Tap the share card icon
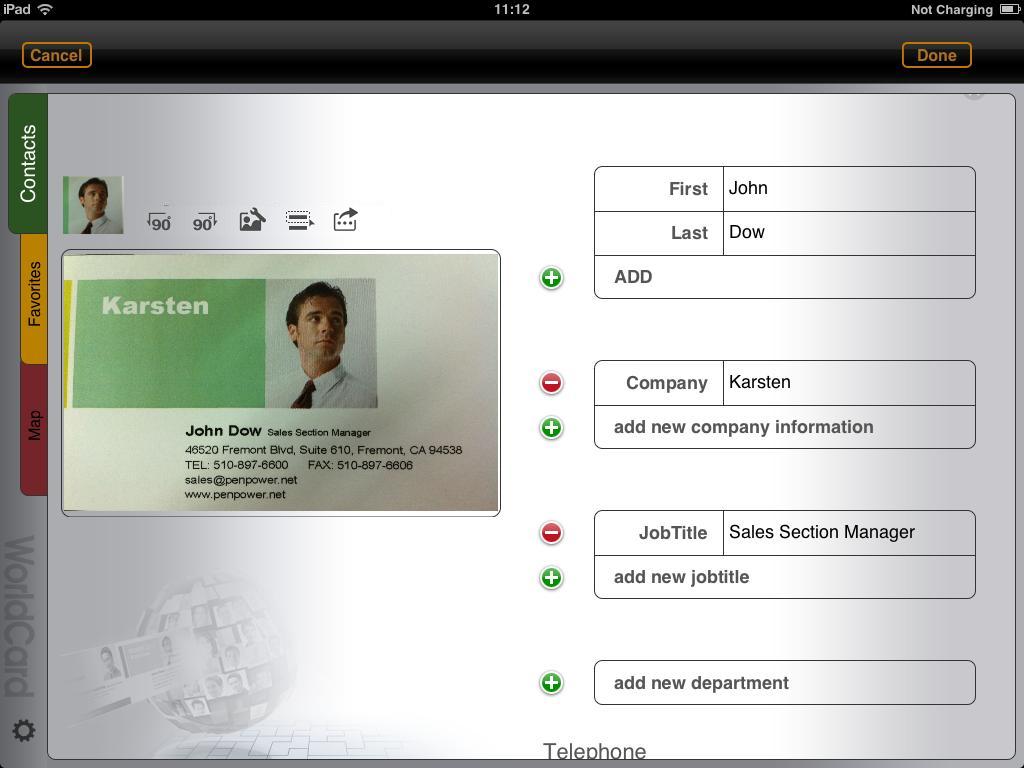This screenshot has width=1024, height=768. click(x=345, y=220)
